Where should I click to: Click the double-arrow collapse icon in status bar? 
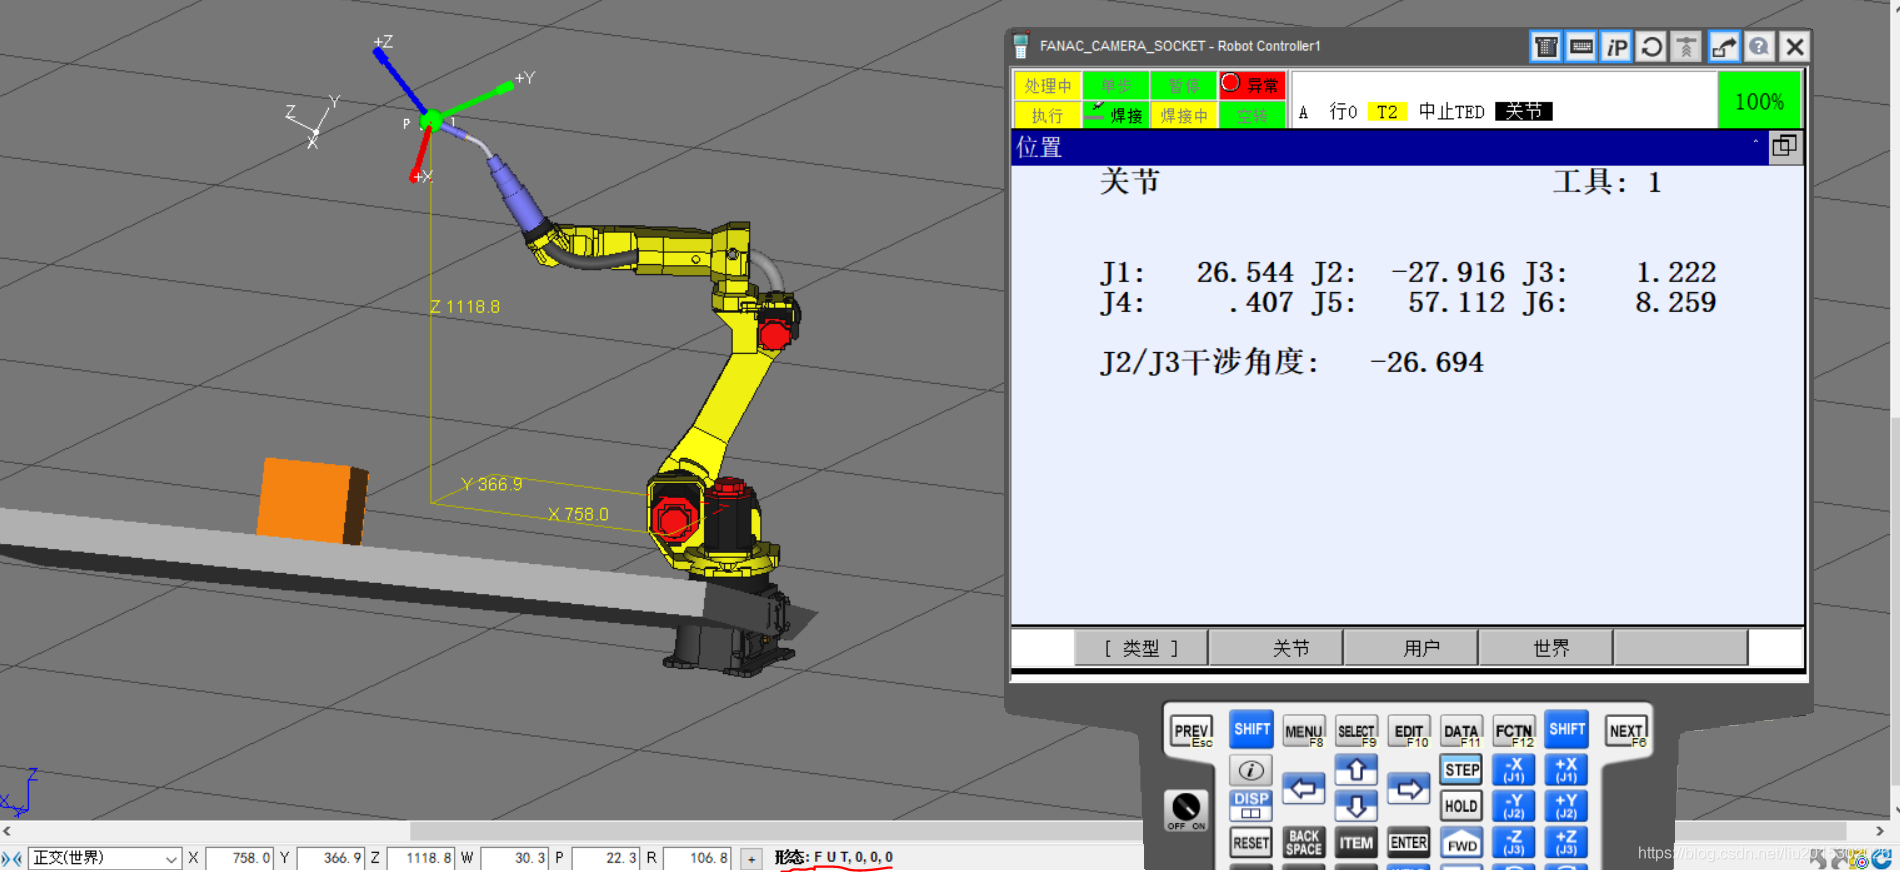(x=12, y=858)
